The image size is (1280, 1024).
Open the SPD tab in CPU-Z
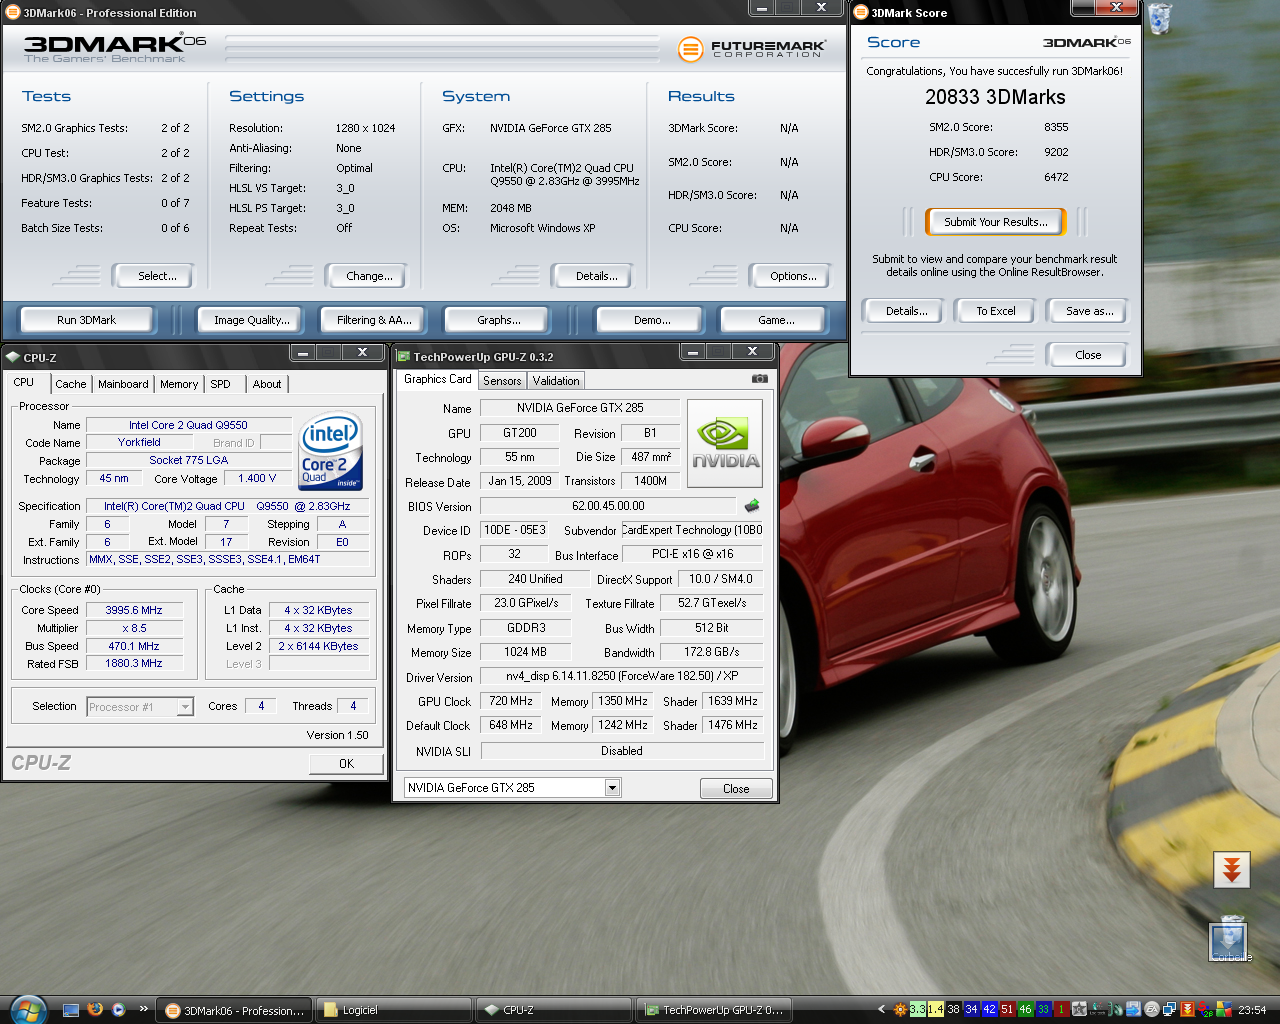221,384
